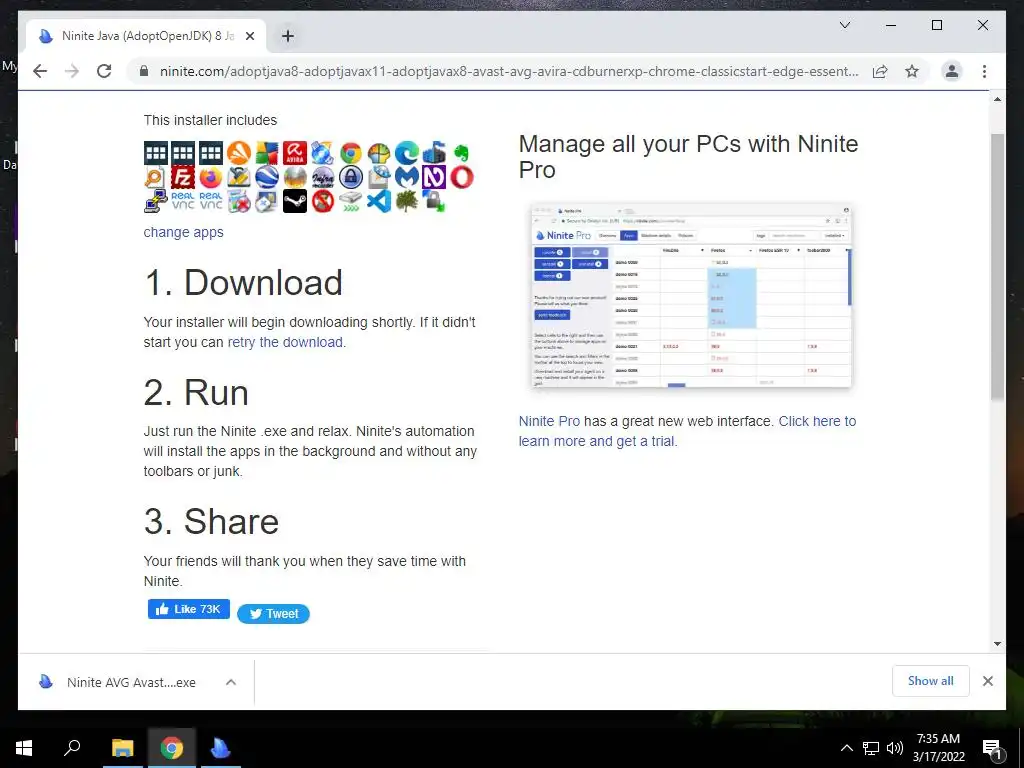This screenshot has height=768, width=1024.
Task: Show hidden system tray icons
Action: click(x=846, y=748)
